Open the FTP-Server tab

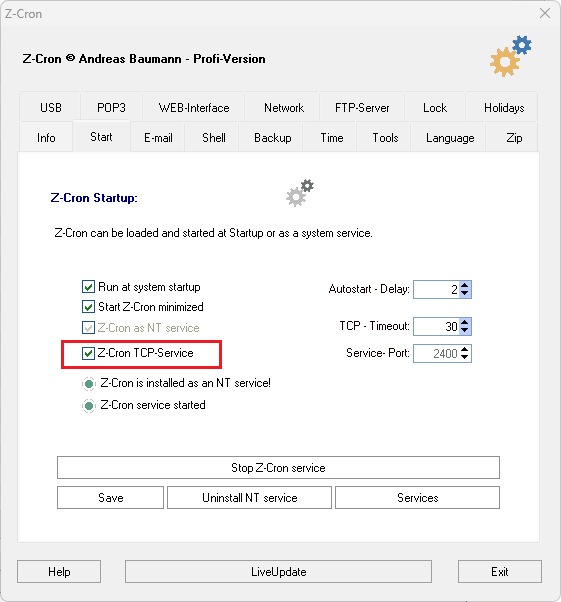[x=362, y=108]
